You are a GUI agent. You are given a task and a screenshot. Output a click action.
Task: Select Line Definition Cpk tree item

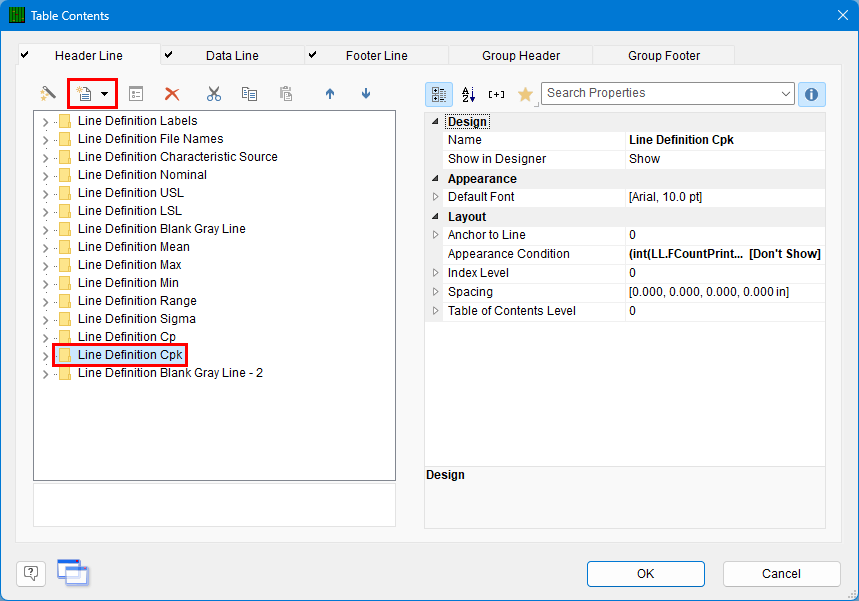(130, 355)
